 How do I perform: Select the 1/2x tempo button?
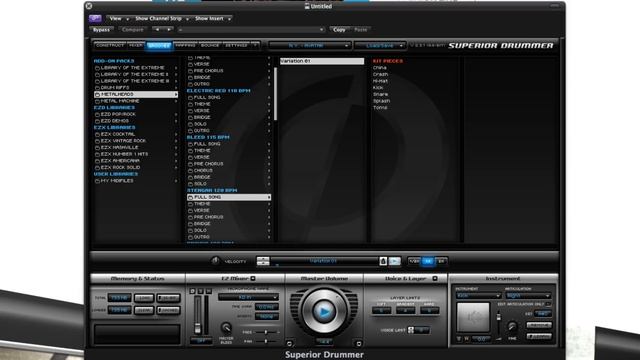click(414, 261)
